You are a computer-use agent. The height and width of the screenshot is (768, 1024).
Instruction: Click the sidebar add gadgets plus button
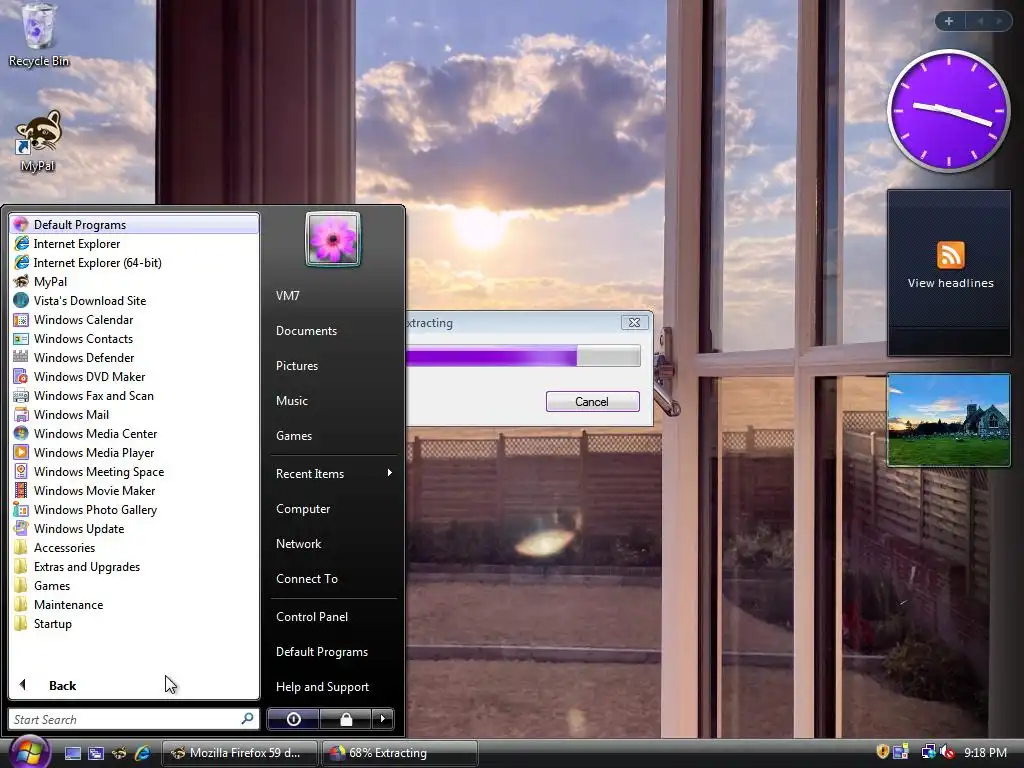click(949, 21)
